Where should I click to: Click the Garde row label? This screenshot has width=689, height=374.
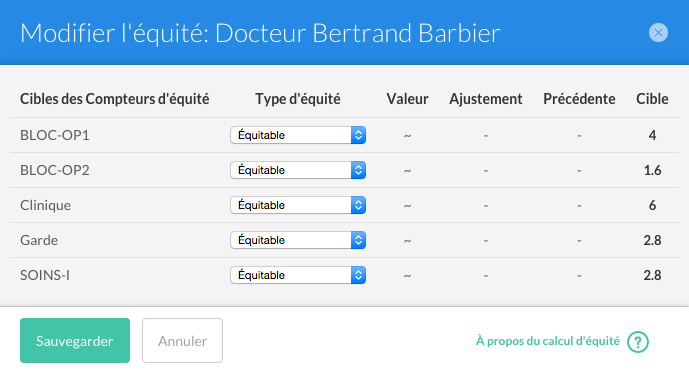pyautogui.click(x=39, y=240)
